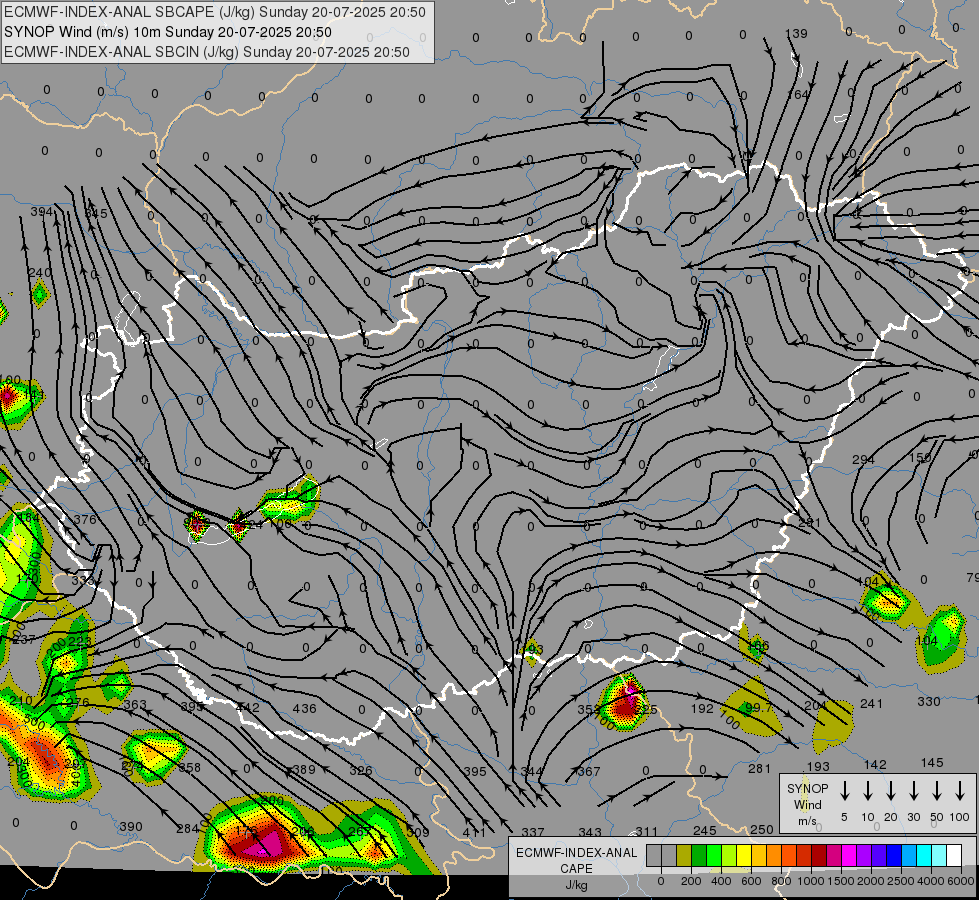The width and height of the screenshot is (979, 900).
Task: Click the 10 m/s wind arrow in legend
Action: coord(867,791)
